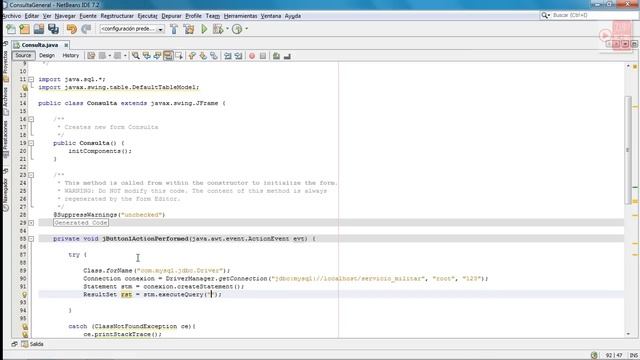Click the New File icon
The width and height of the screenshot is (640, 360).
[11, 29]
